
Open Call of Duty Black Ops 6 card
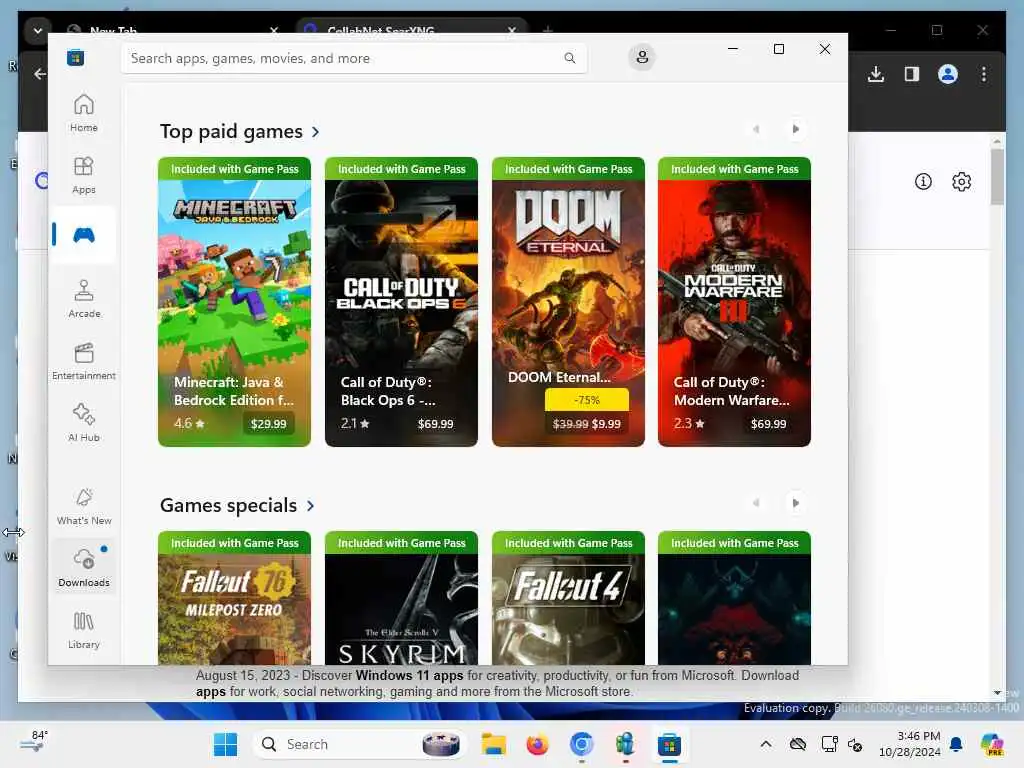coord(401,302)
